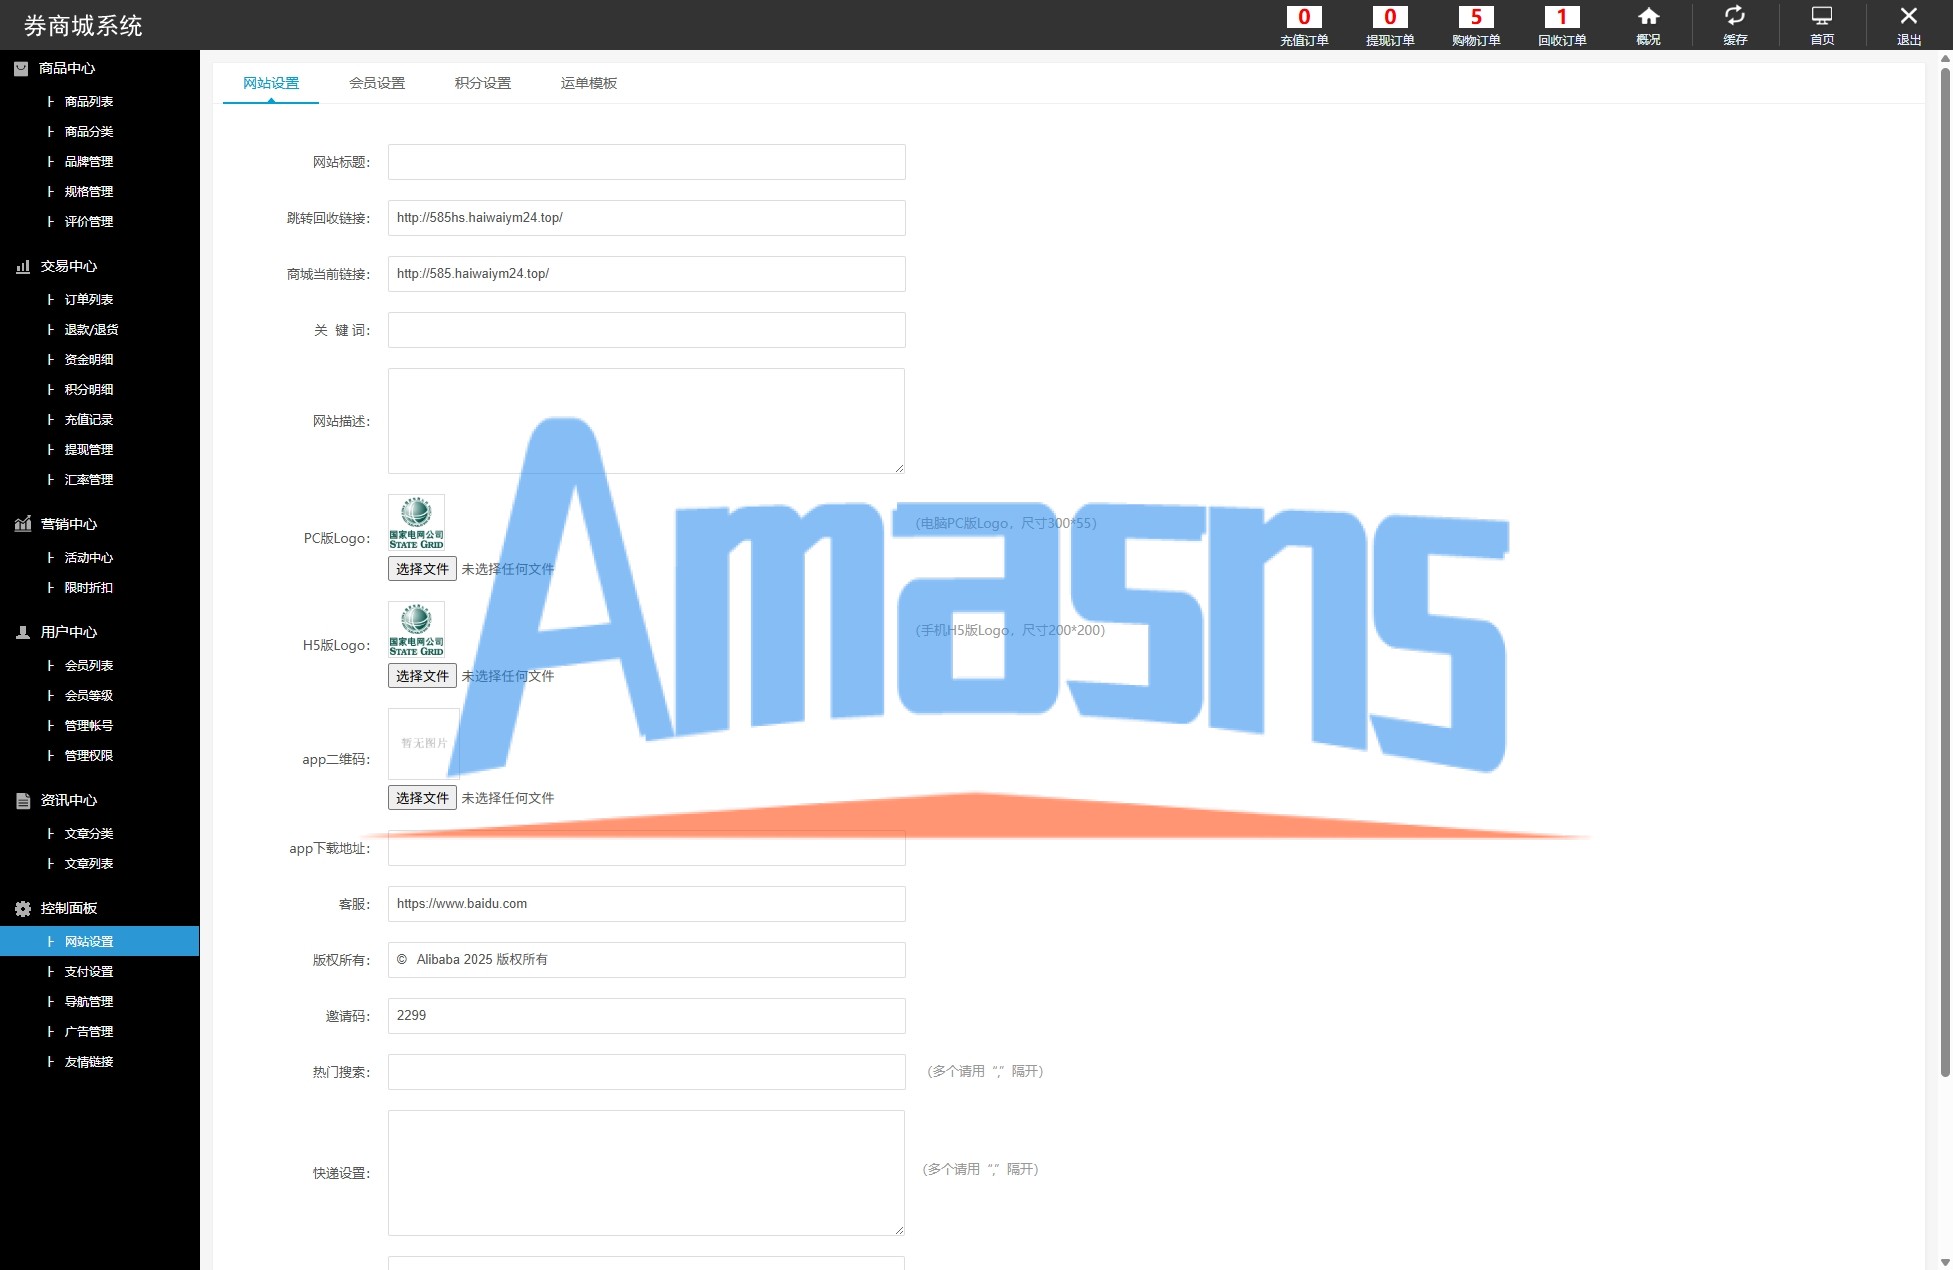The height and width of the screenshot is (1270, 1953).
Task: Click the H5版Logo State Grid thumbnail
Action: [416, 630]
